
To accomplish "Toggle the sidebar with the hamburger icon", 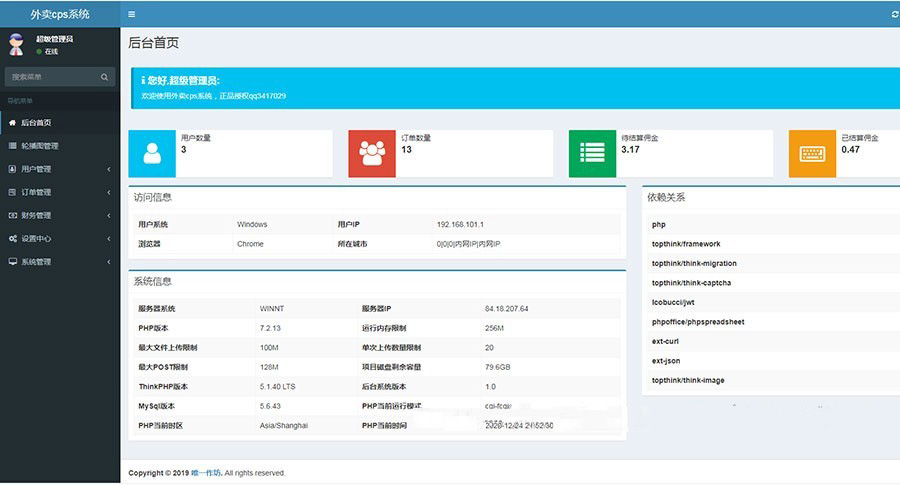I will (x=132, y=14).
